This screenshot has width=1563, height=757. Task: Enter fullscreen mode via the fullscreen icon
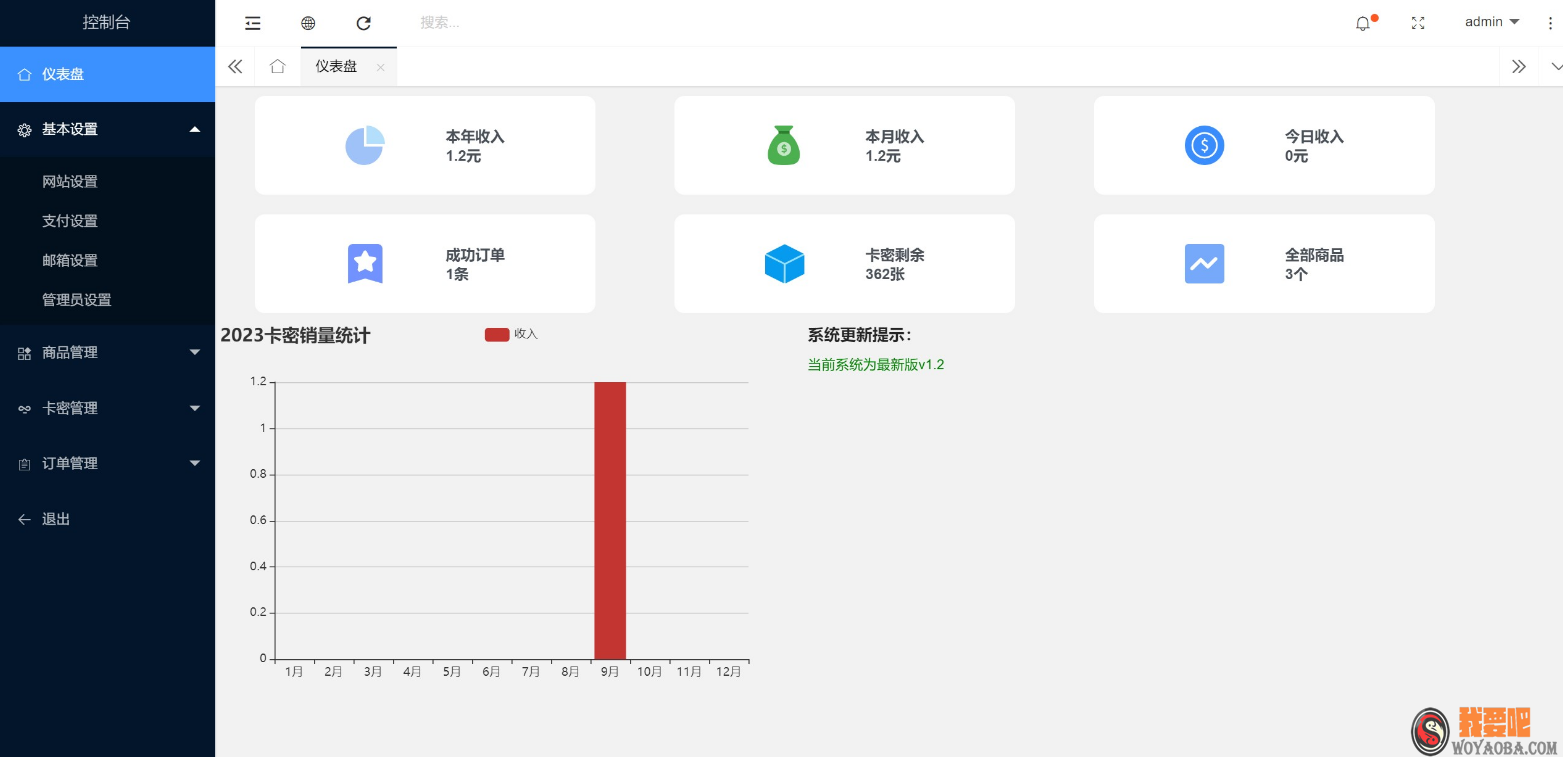pyautogui.click(x=1417, y=23)
